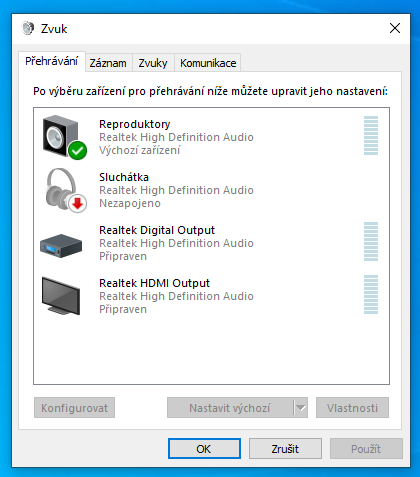Viewport: 420px width, 477px height.
Task: Select the Sluchátka headphones icon
Action: click(66, 190)
